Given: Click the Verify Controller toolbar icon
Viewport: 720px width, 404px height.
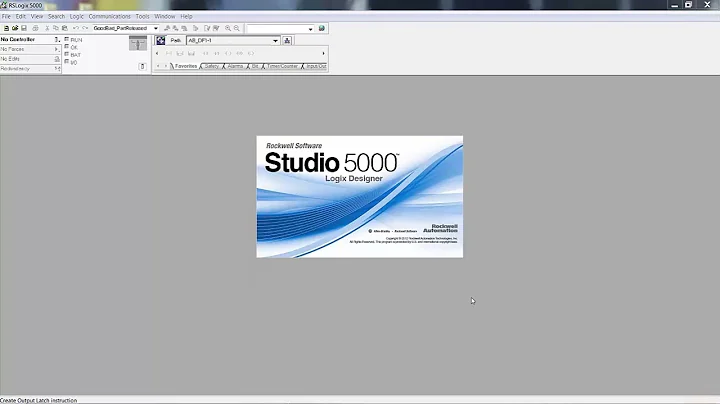Looking at the screenshot, I should pos(216,28).
